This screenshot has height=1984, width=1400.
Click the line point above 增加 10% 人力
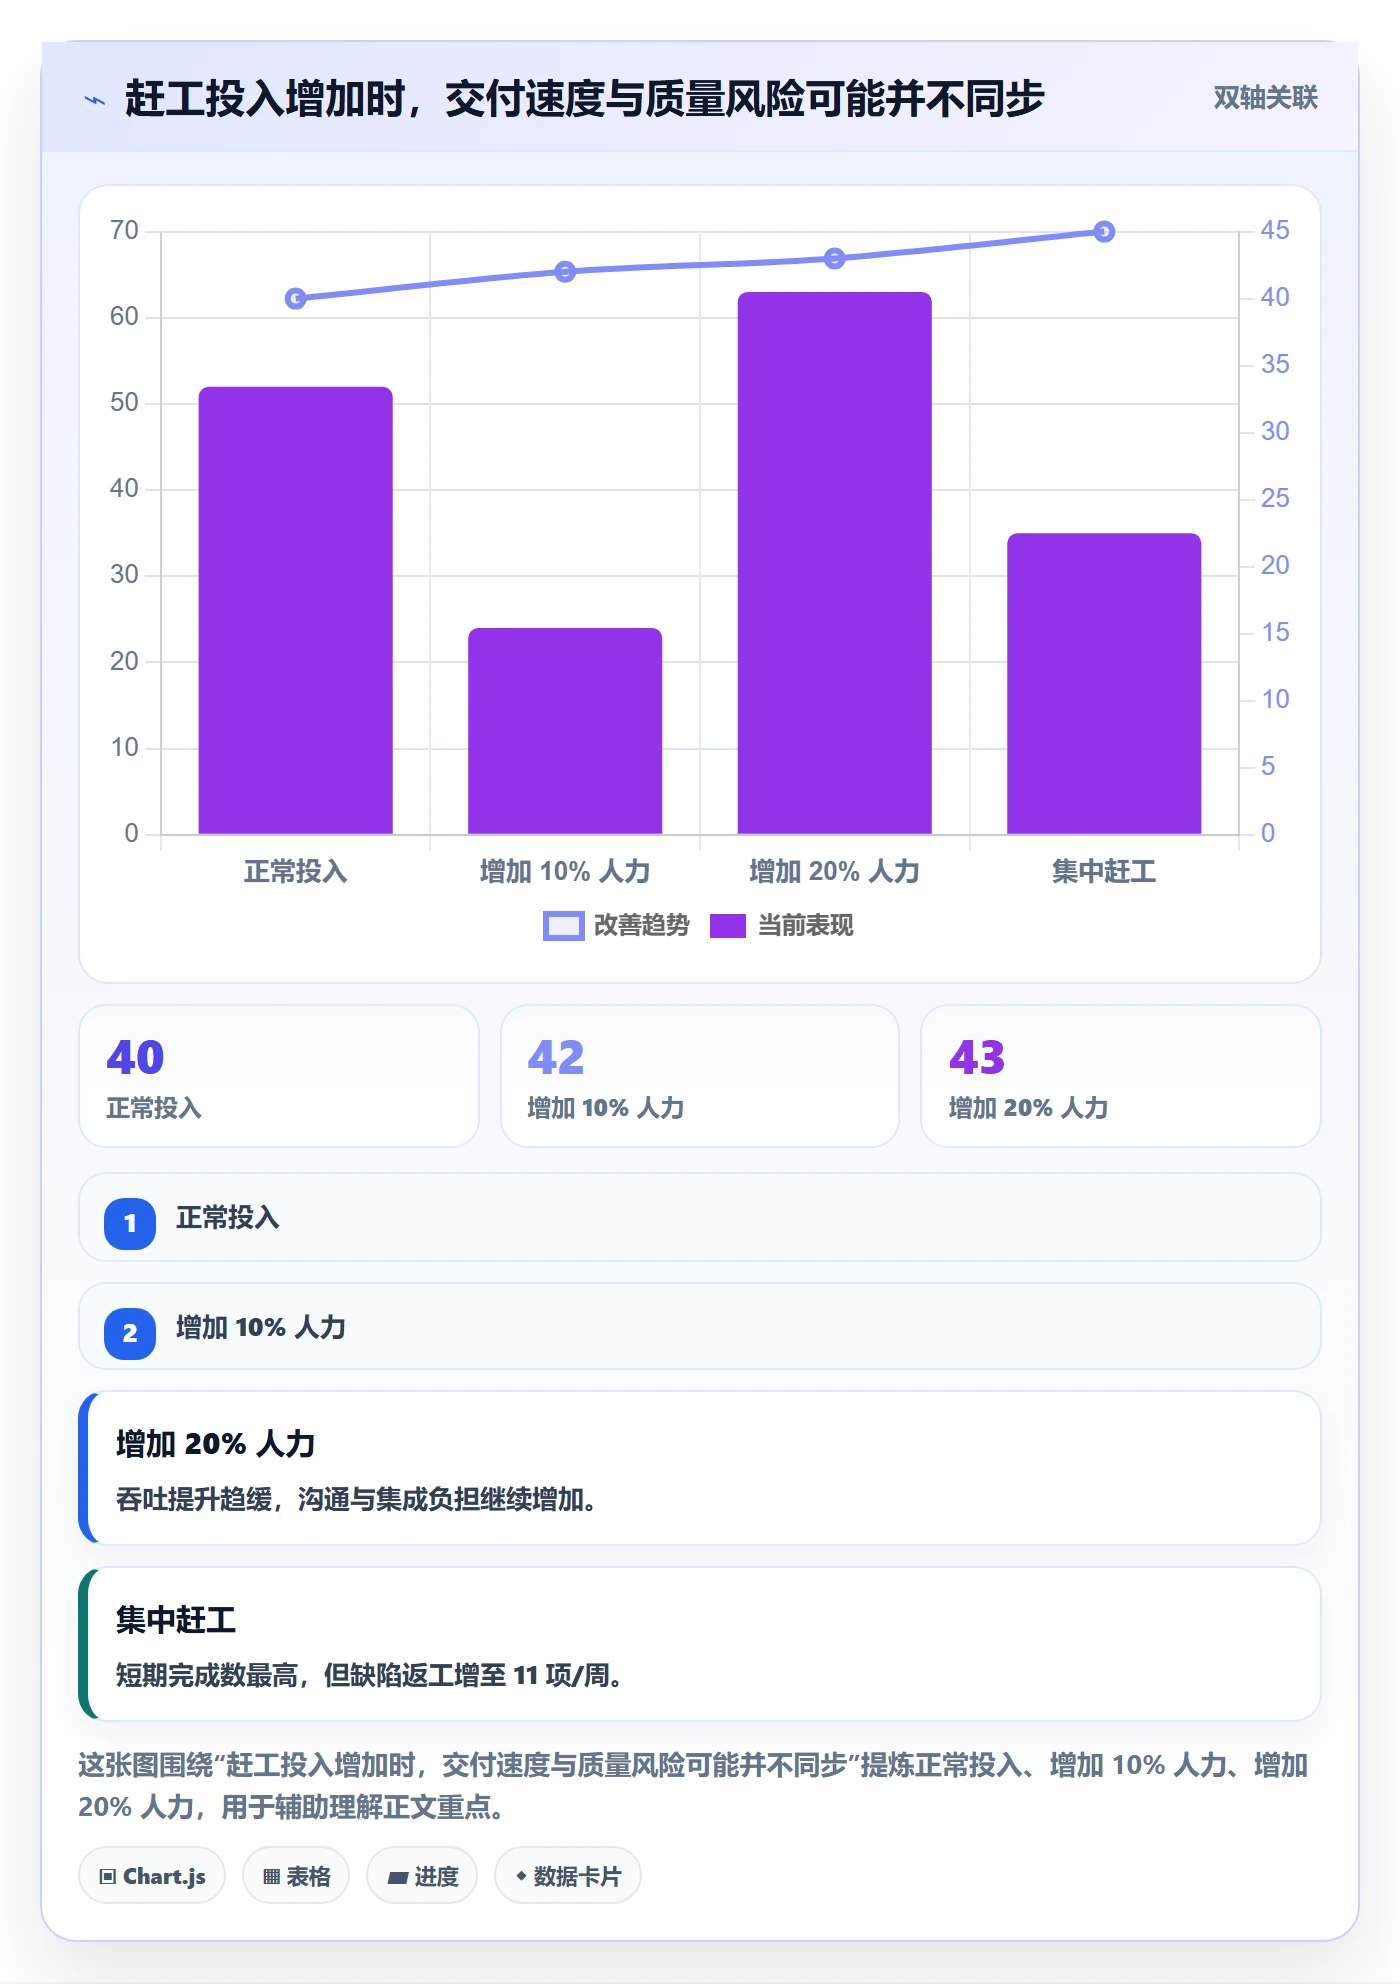[x=565, y=272]
